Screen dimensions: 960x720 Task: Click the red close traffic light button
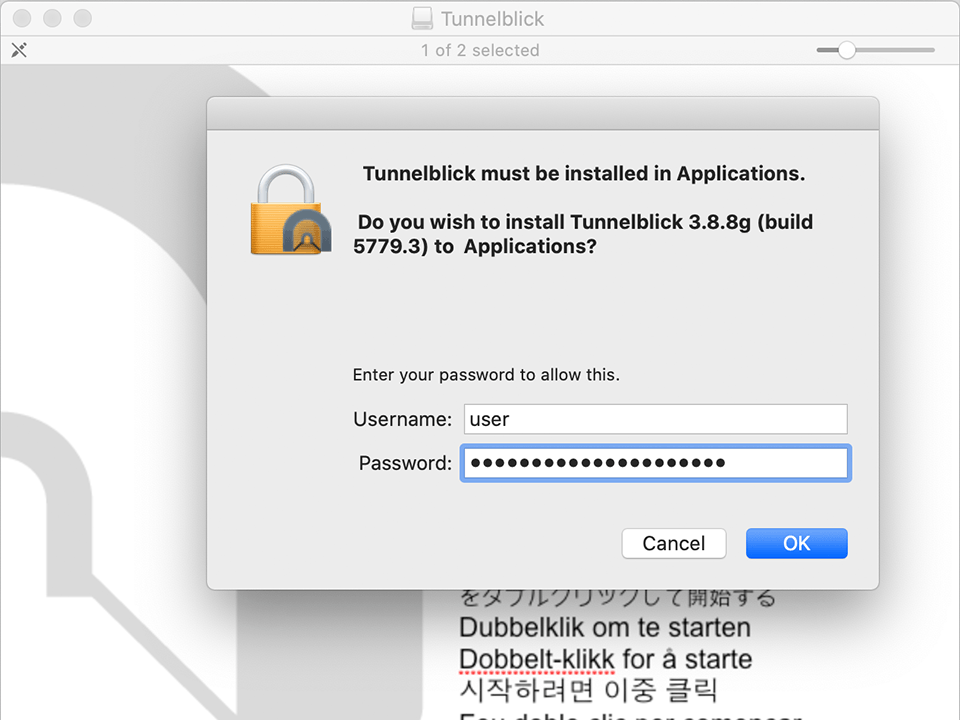point(21,18)
